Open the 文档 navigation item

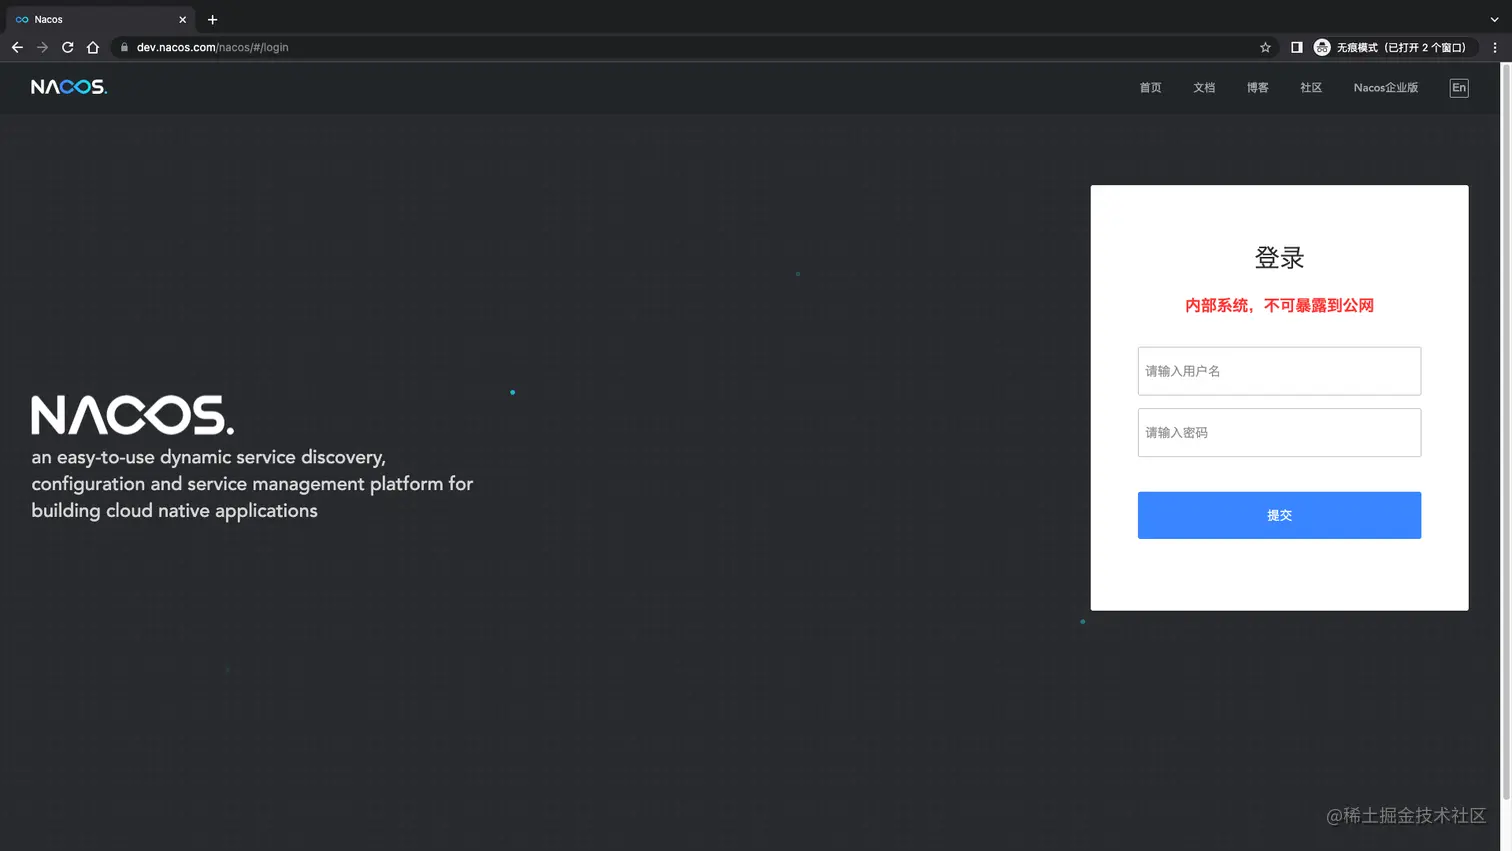pyautogui.click(x=1204, y=88)
